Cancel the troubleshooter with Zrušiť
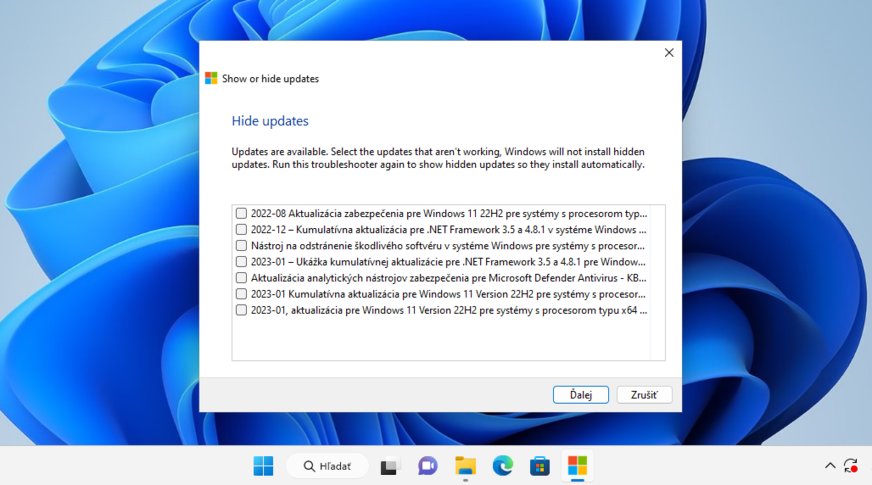Viewport: 872px width, 485px height. [x=644, y=395]
